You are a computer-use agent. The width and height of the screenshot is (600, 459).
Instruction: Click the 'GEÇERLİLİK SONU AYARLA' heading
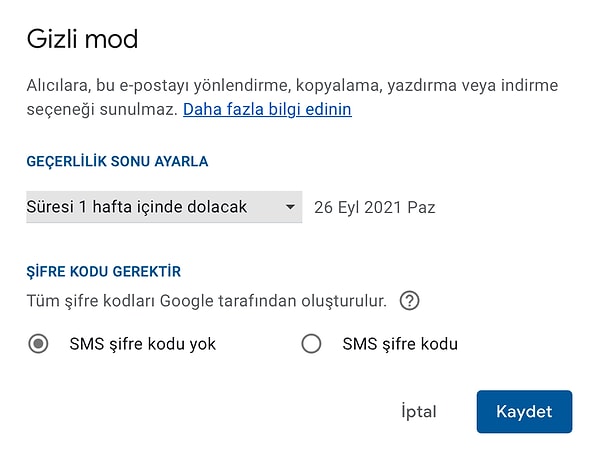click(x=117, y=161)
